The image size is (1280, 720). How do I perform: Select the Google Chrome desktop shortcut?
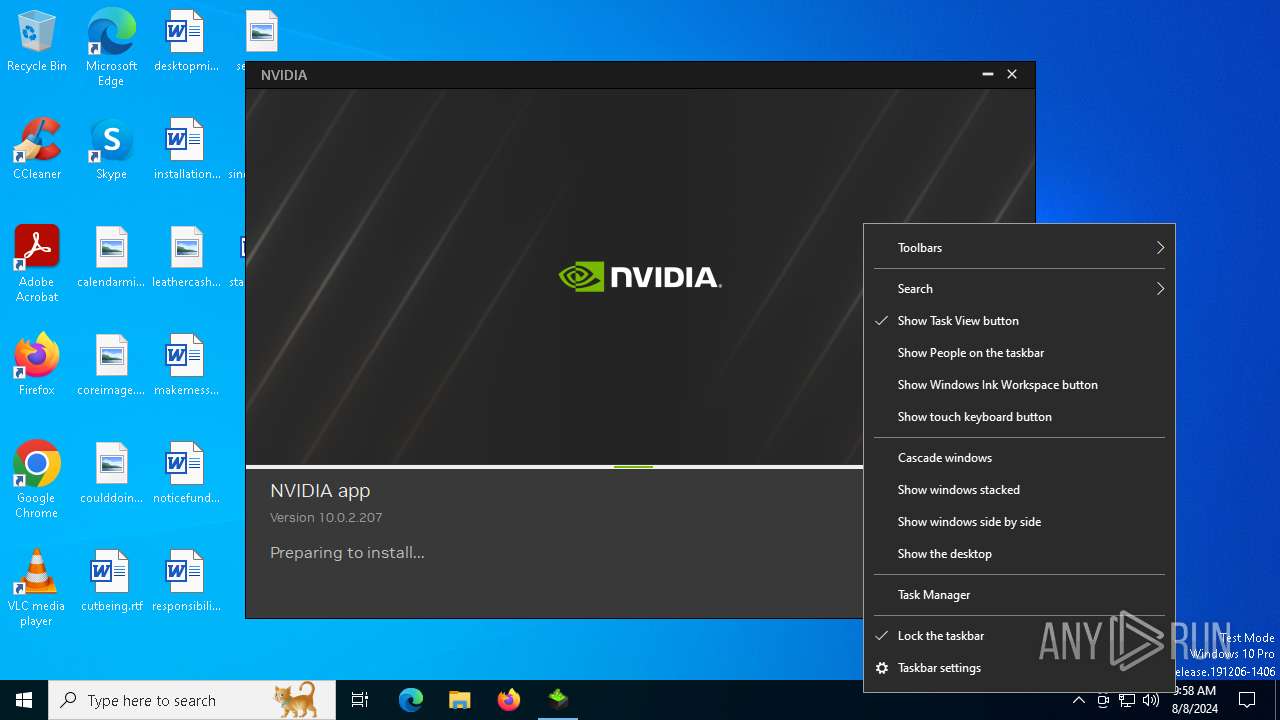[x=37, y=480]
